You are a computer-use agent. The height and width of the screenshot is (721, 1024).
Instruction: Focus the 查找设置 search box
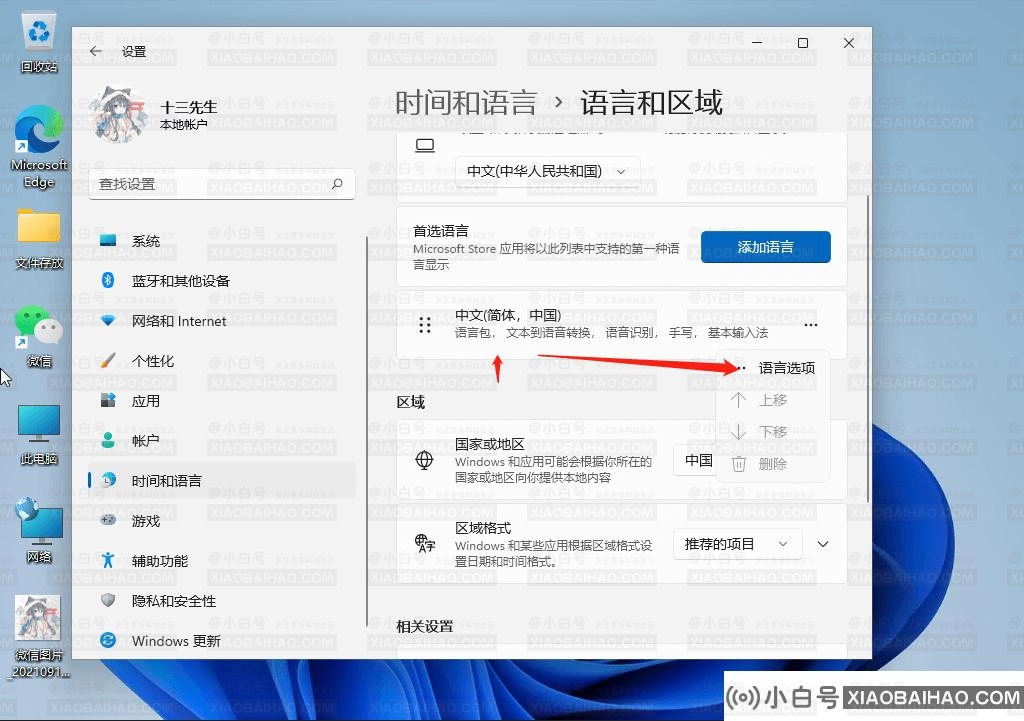click(222, 184)
